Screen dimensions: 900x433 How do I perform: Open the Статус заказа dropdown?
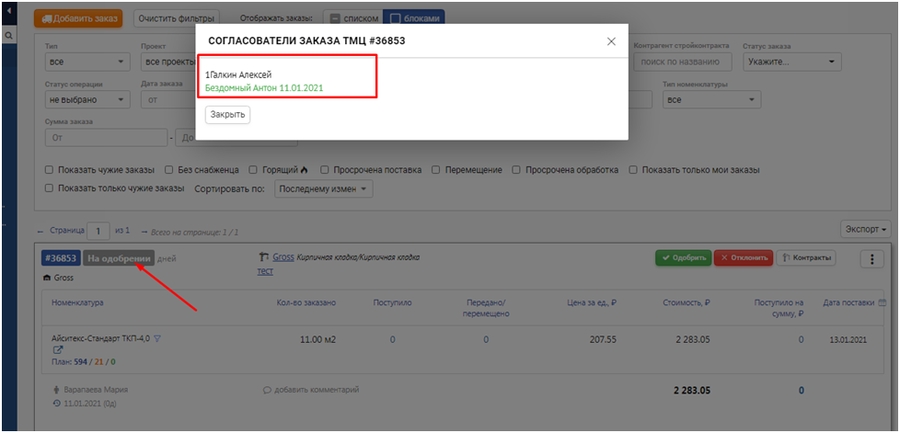792,62
